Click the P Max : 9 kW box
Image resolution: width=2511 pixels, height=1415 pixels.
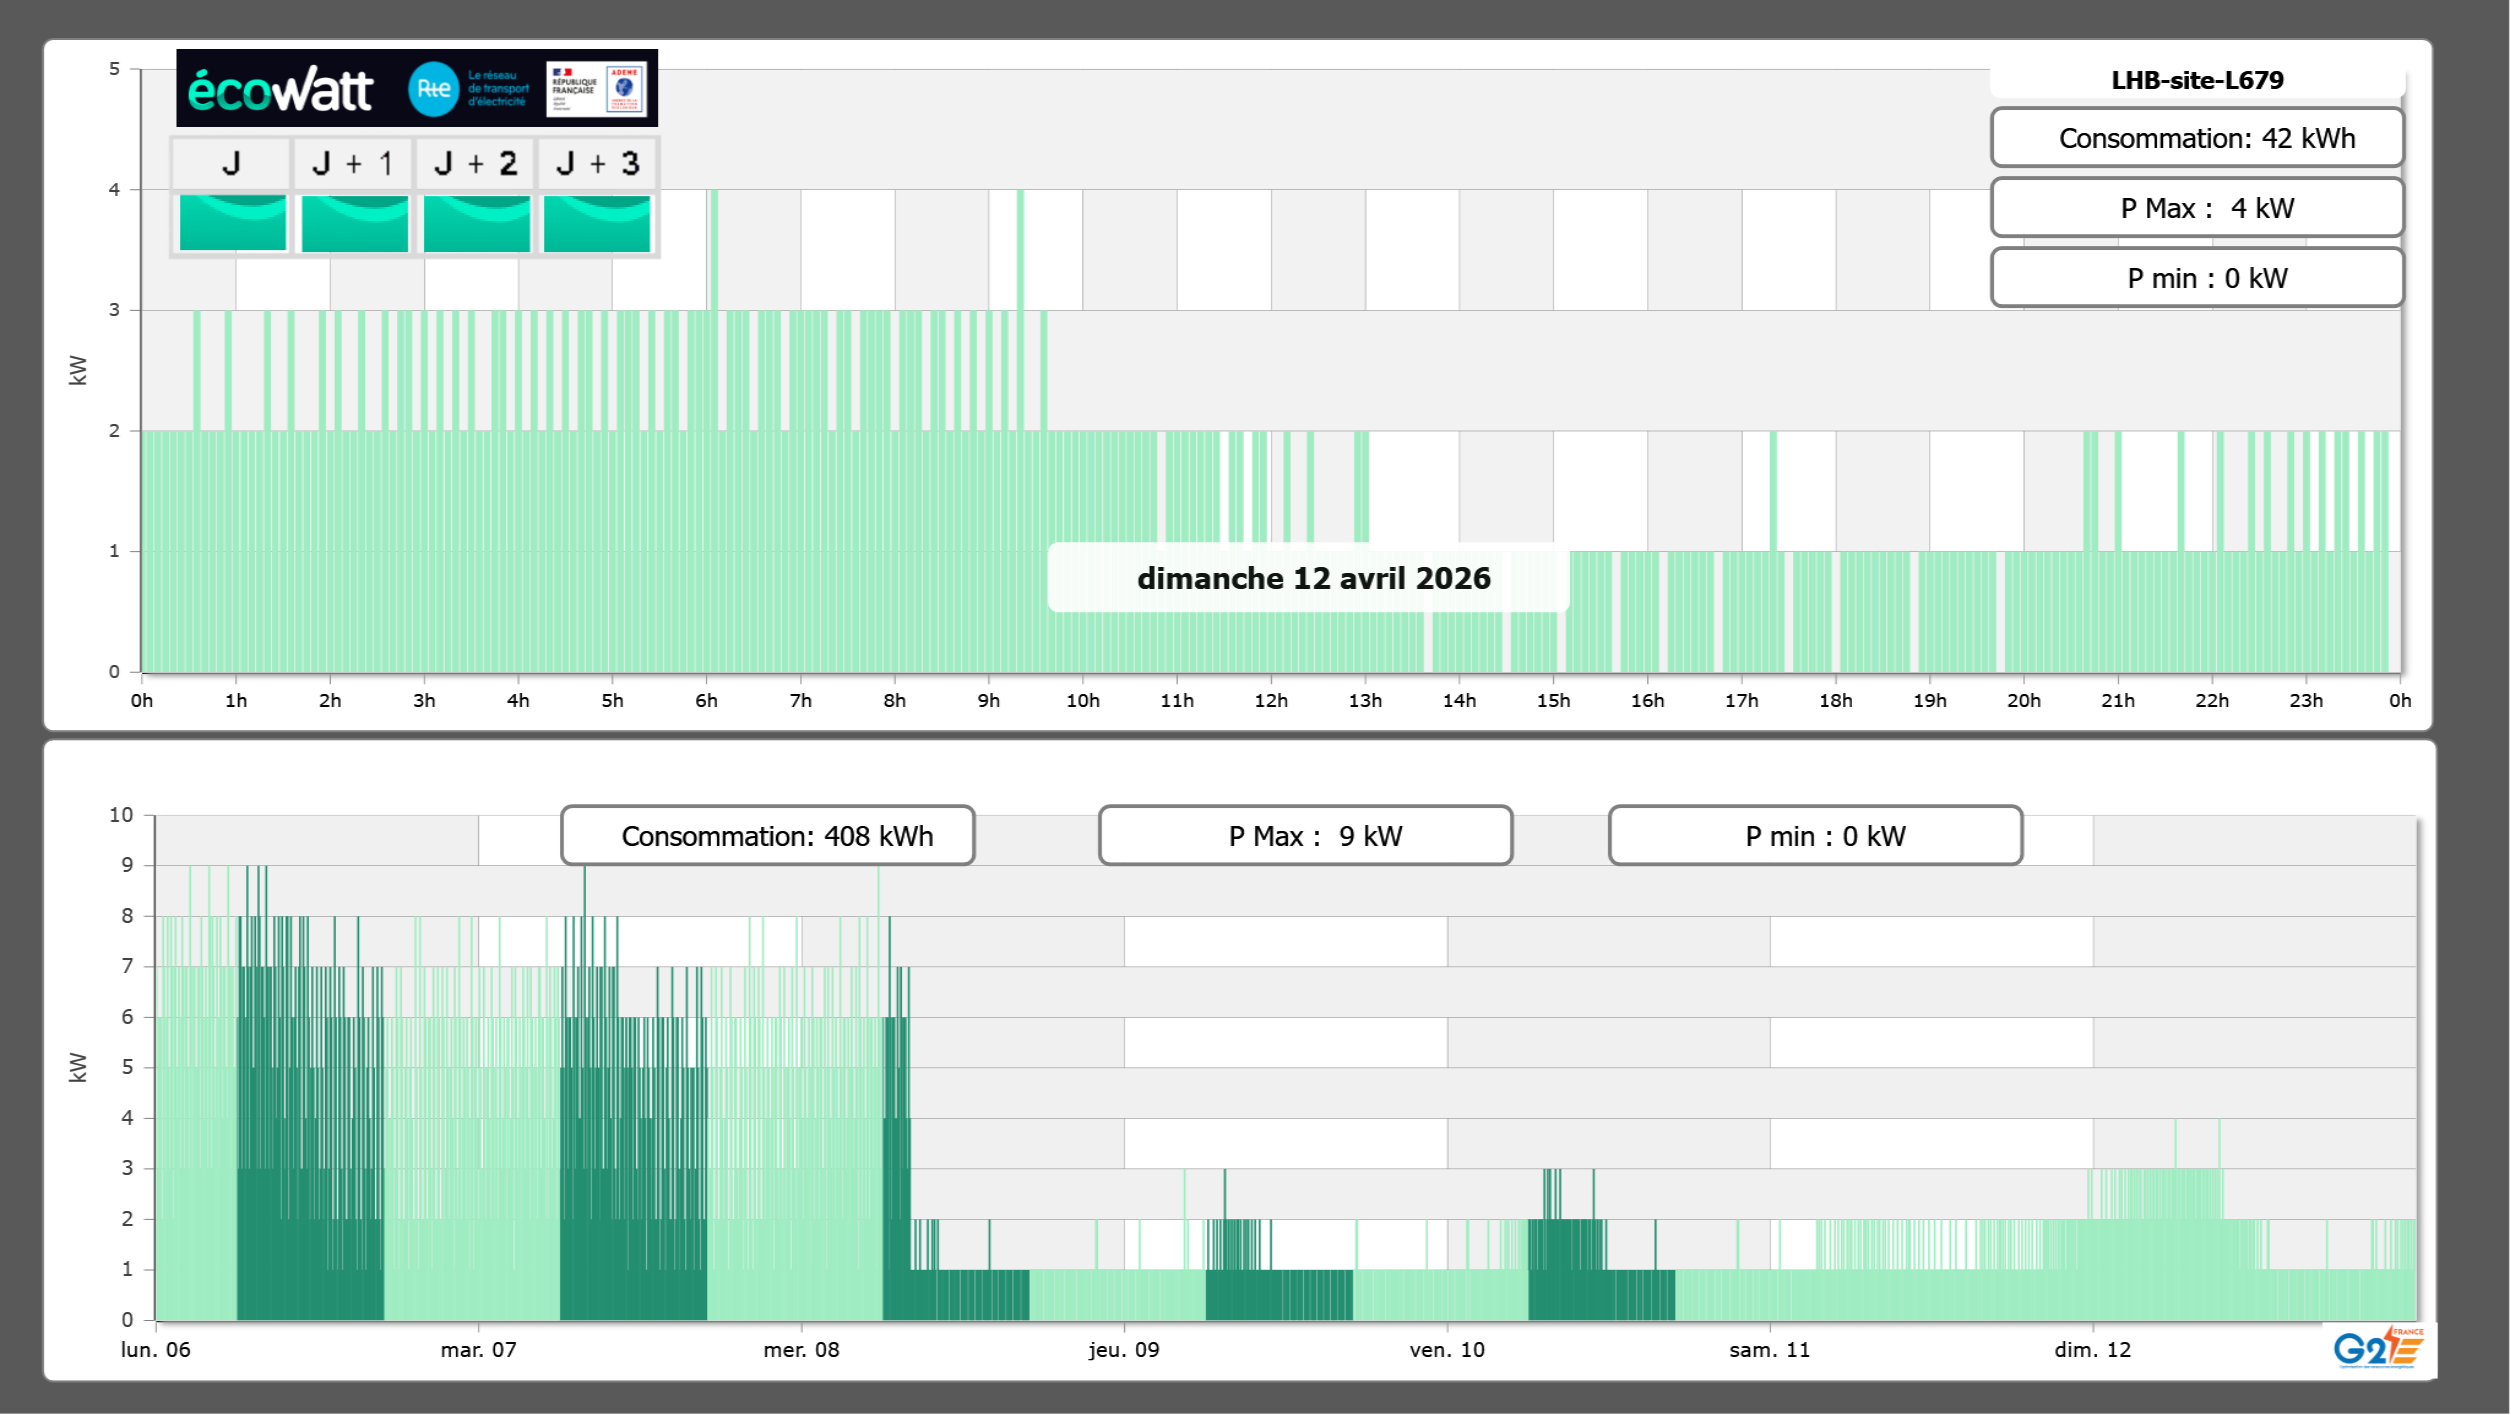[x=1305, y=836]
